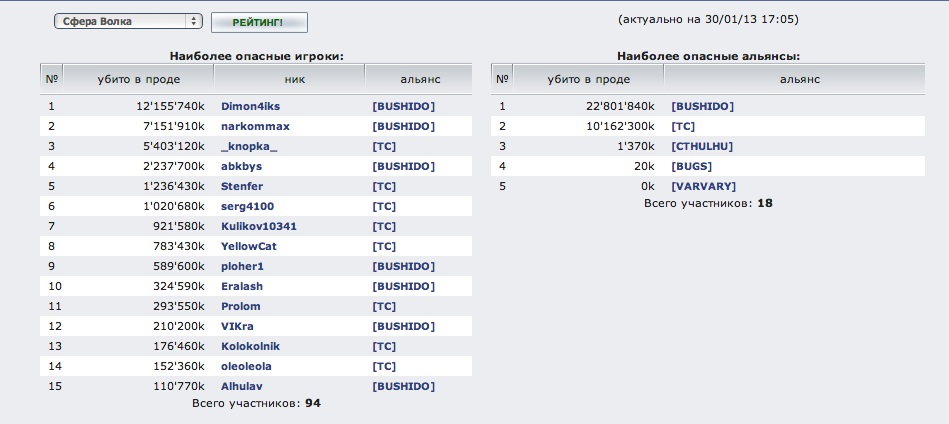Select YellowCat in players table
The width and height of the screenshot is (949, 424).
[248, 246]
